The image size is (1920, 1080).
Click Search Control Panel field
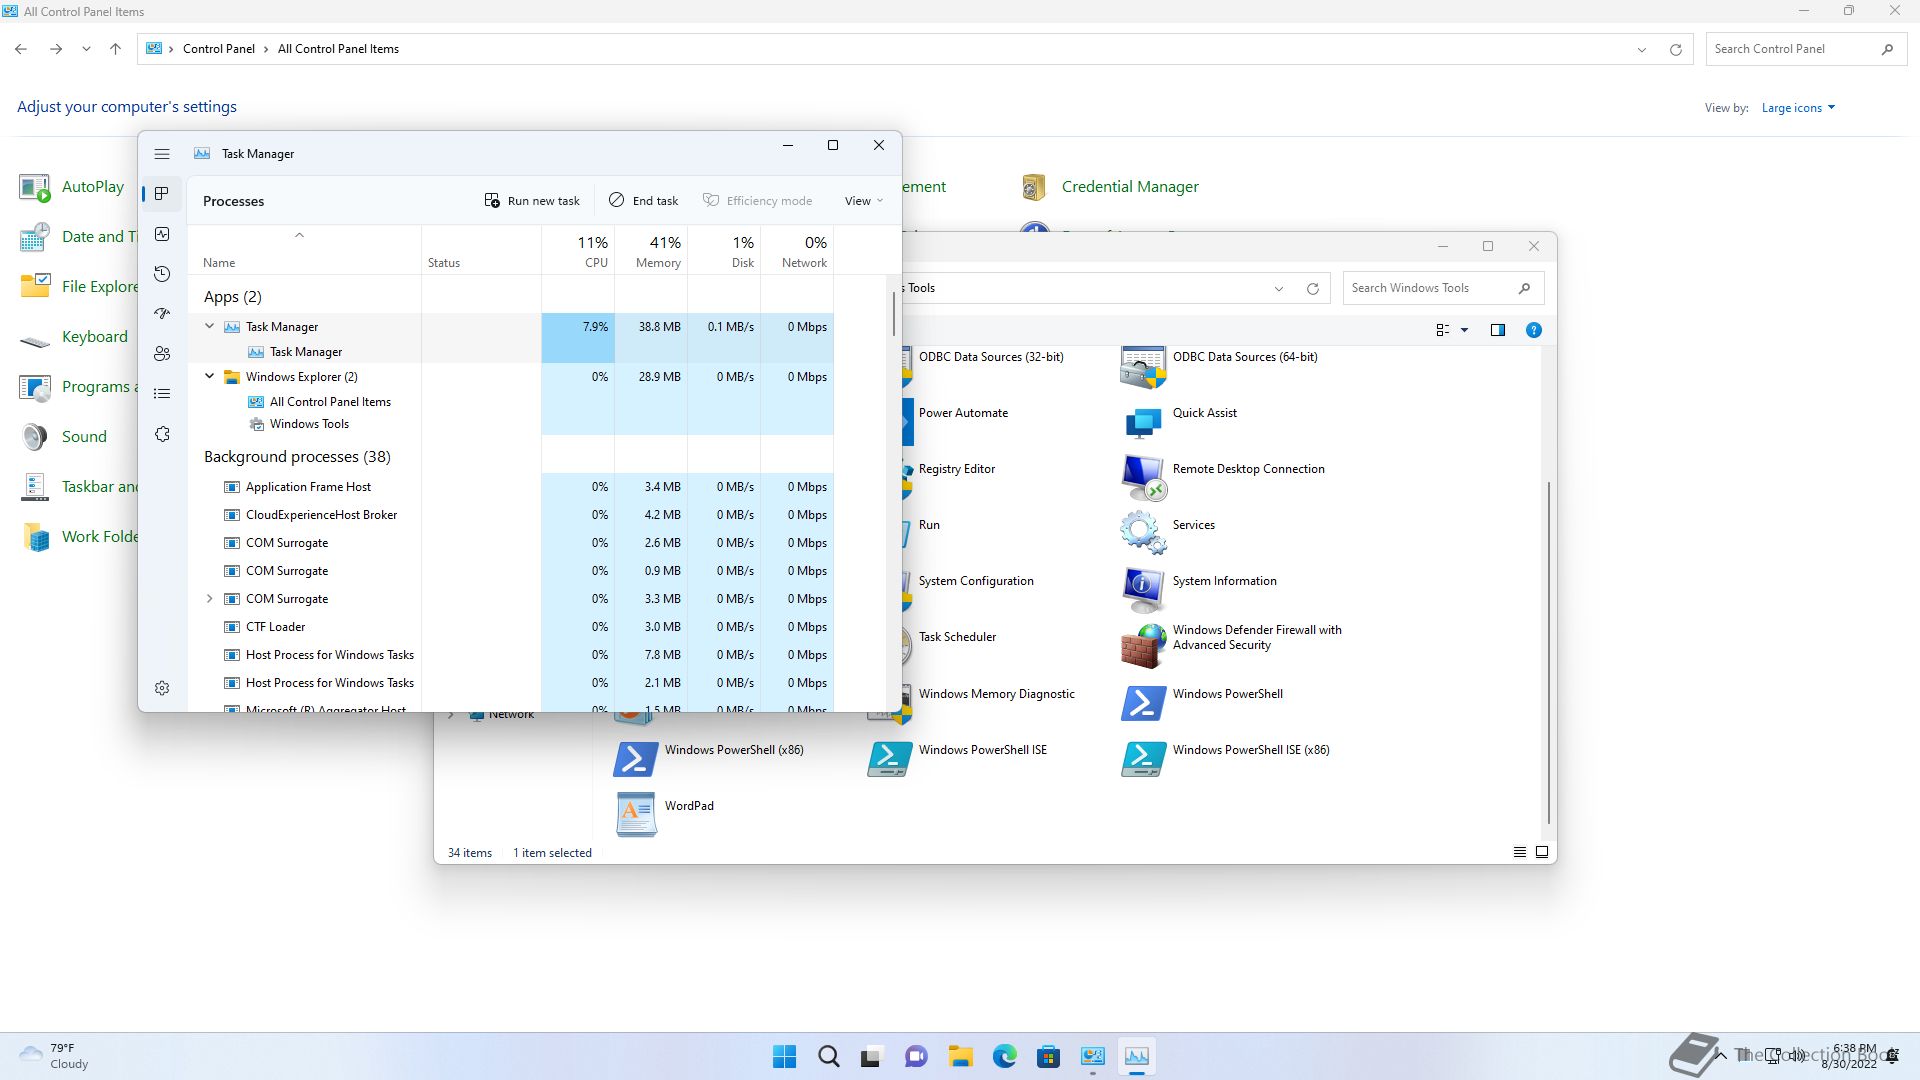[x=1805, y=49]
